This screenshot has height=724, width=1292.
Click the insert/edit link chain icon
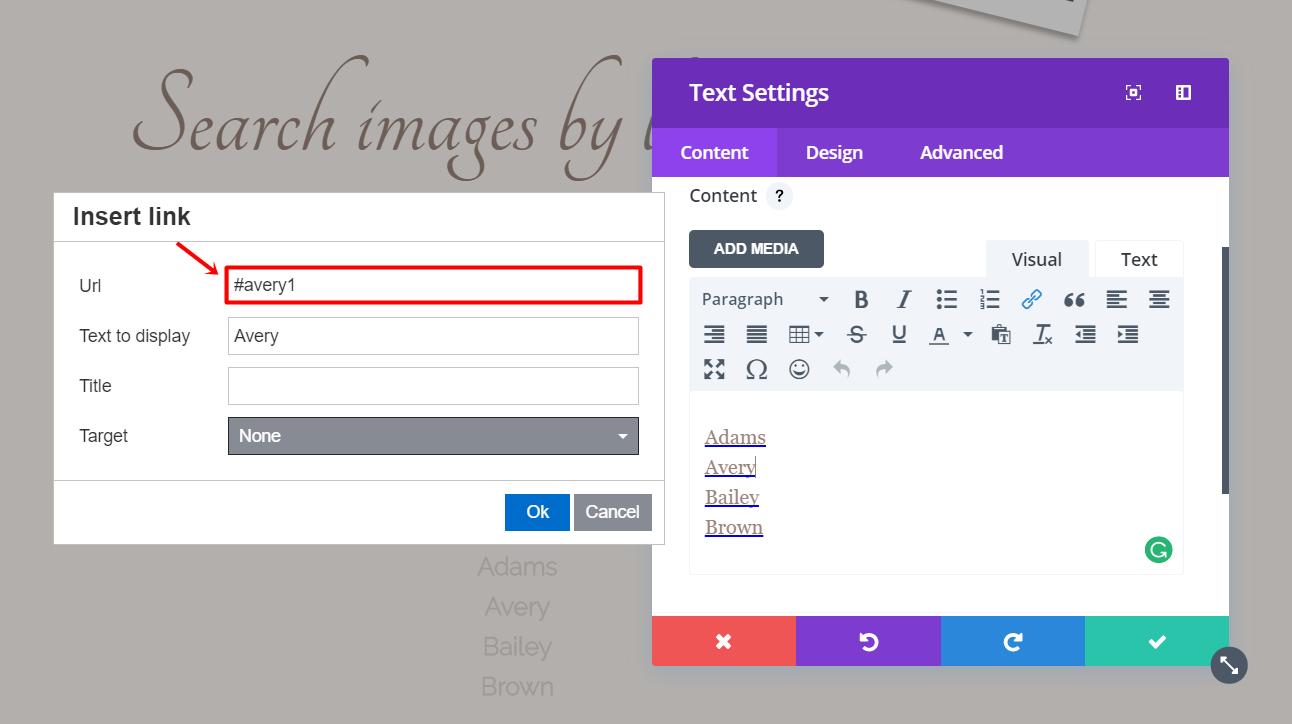pyautogui.click(x=1031, y=299)
